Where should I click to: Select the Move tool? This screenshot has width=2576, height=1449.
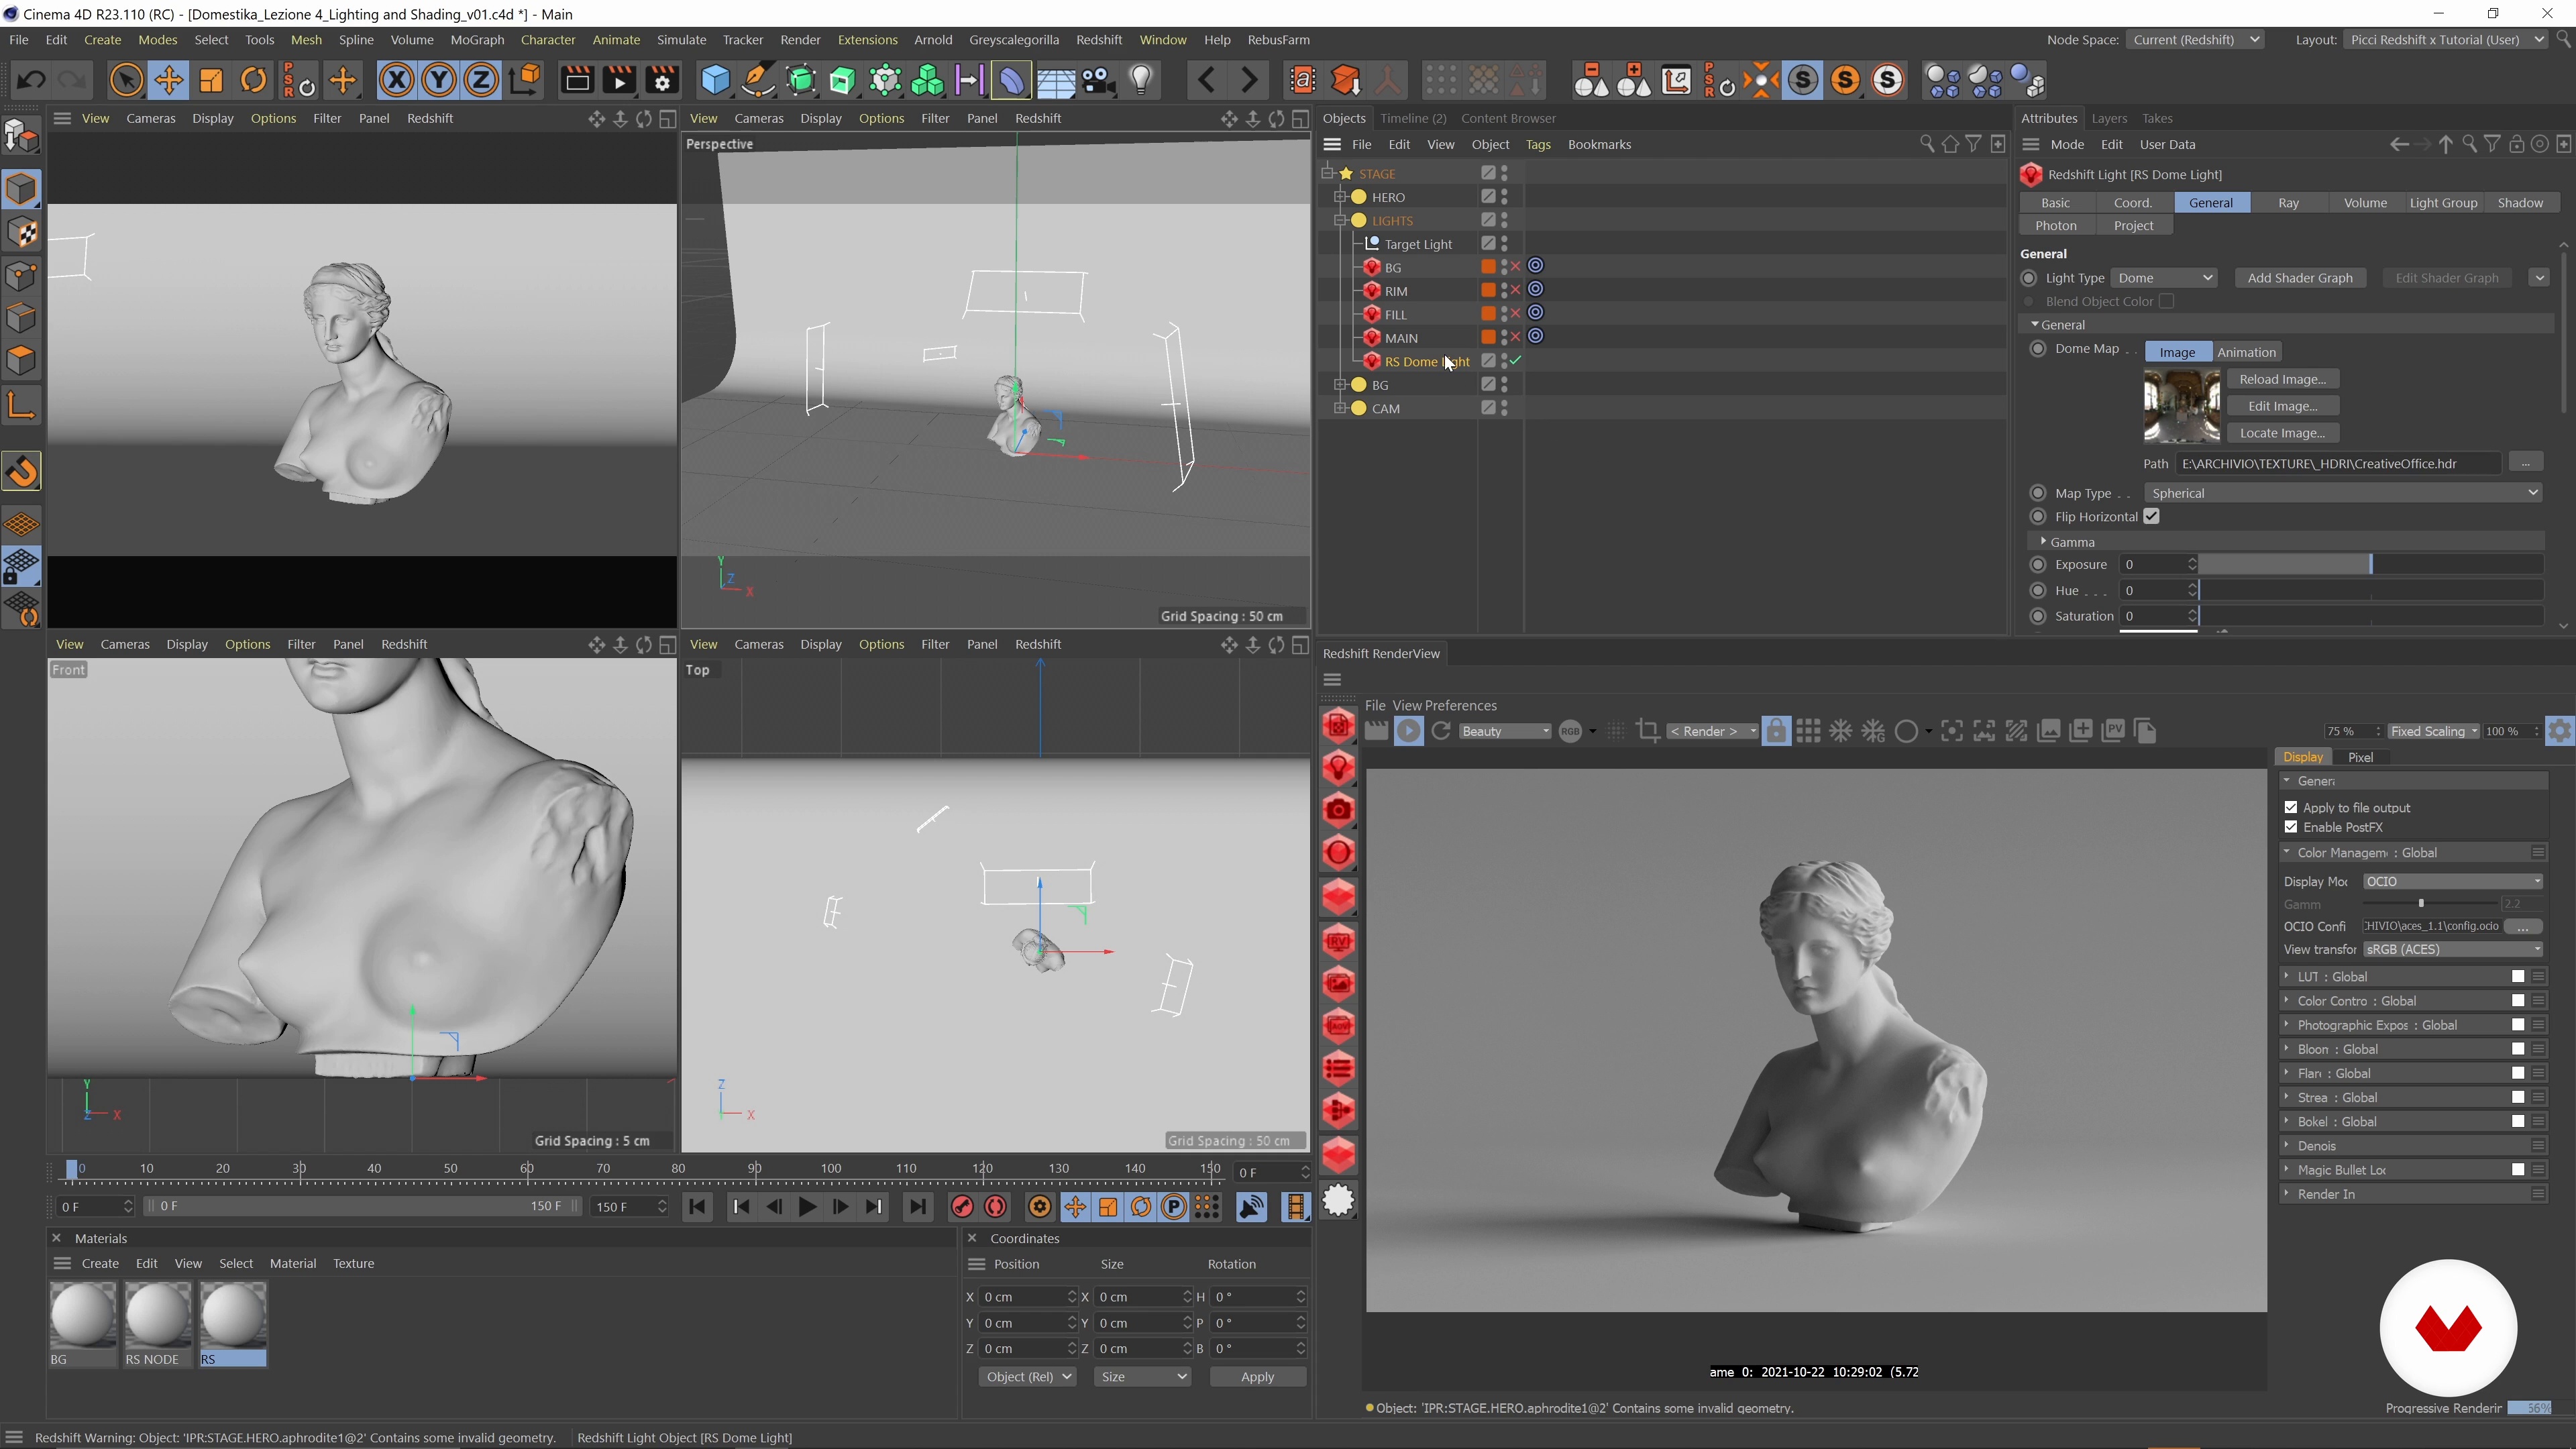(169, 80)
